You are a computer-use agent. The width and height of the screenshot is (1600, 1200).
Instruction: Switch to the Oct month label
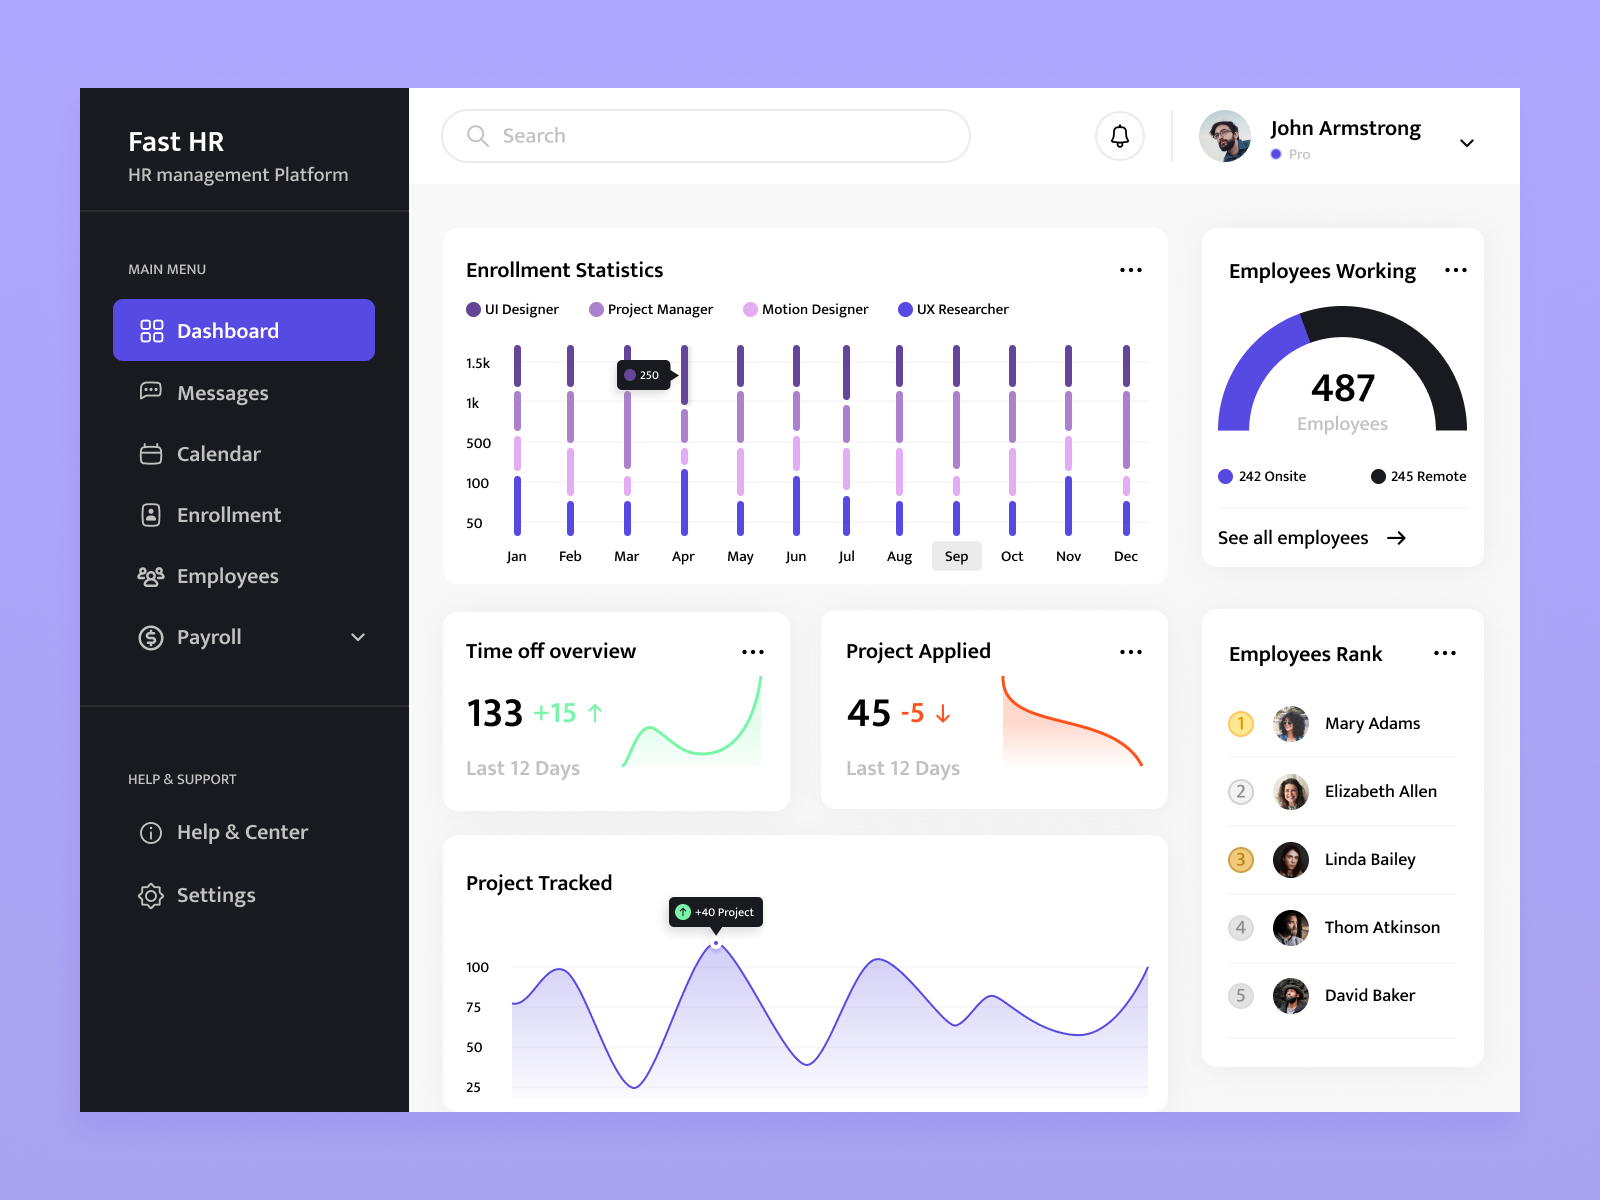(1012, 556)
